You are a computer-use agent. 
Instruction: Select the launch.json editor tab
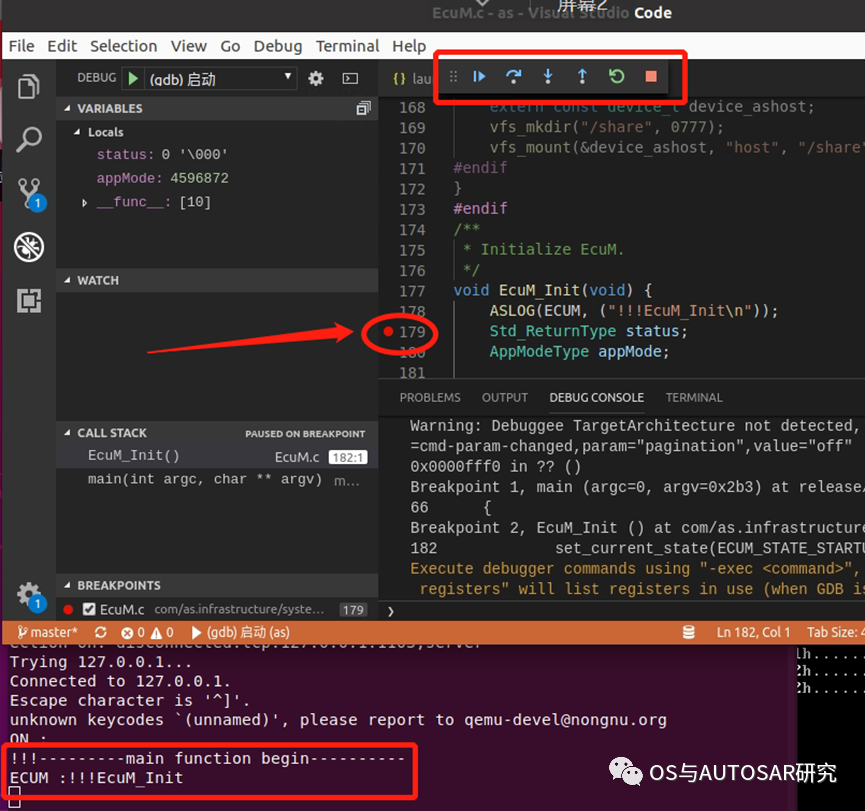(x=412, y=79)
